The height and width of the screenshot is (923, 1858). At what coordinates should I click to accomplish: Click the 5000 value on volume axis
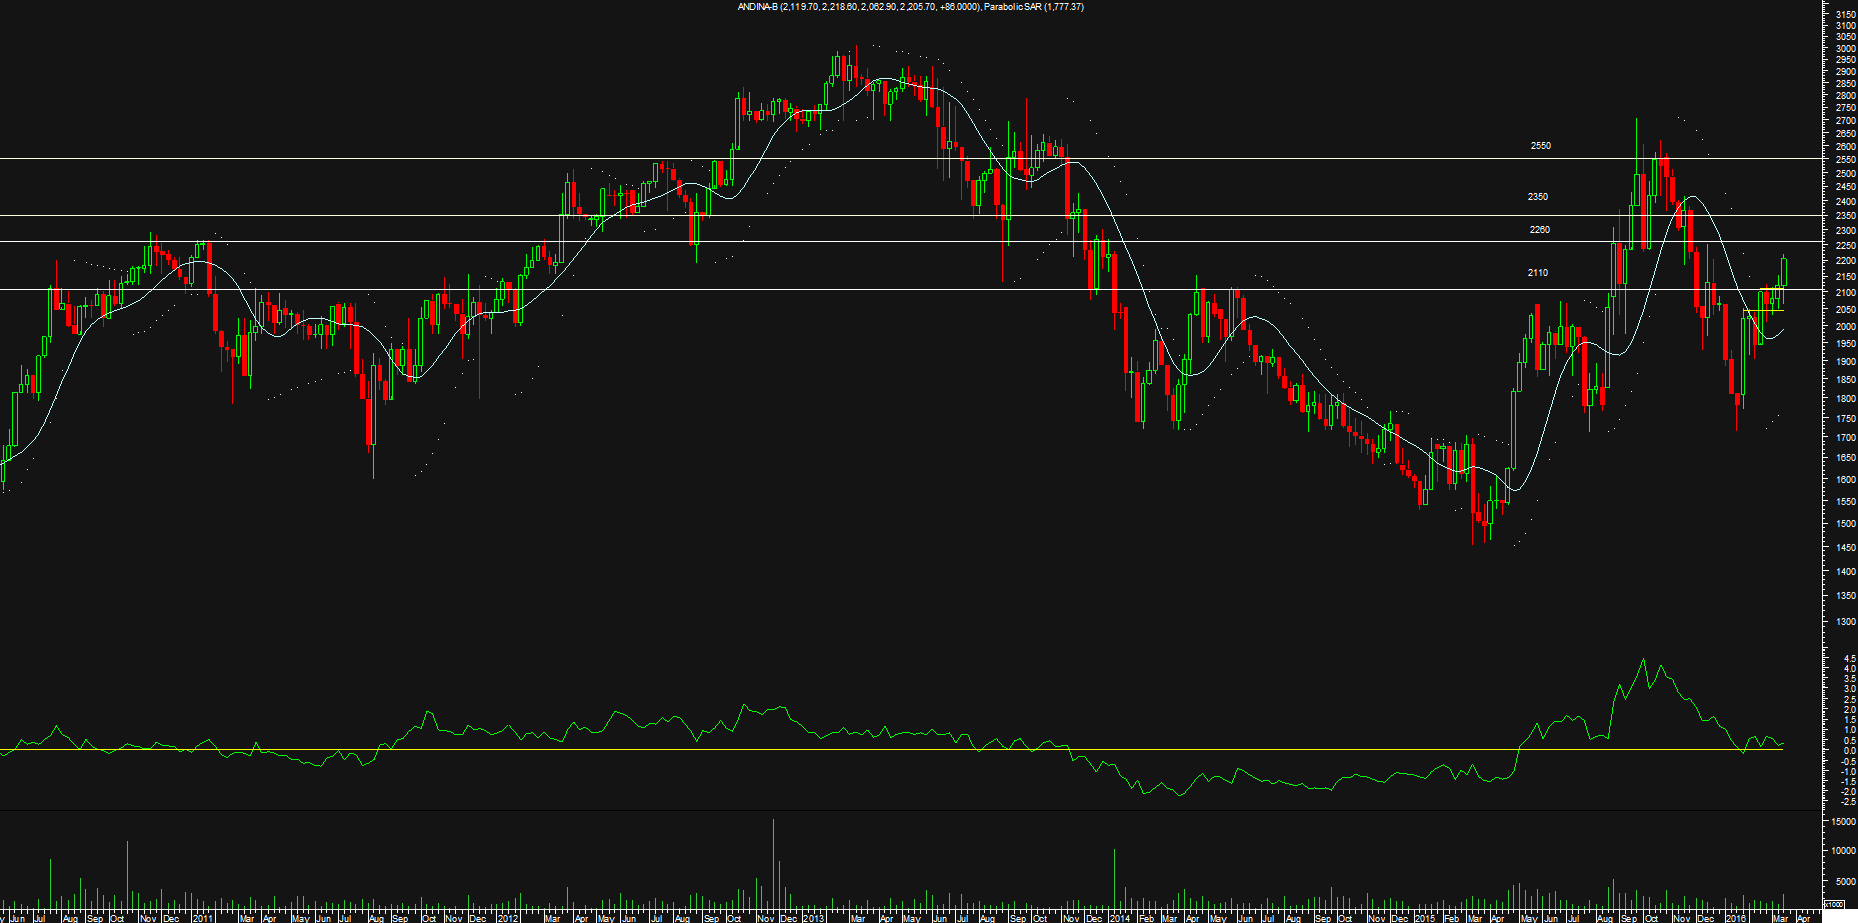pyautogui.click(x=1845, y=882)
